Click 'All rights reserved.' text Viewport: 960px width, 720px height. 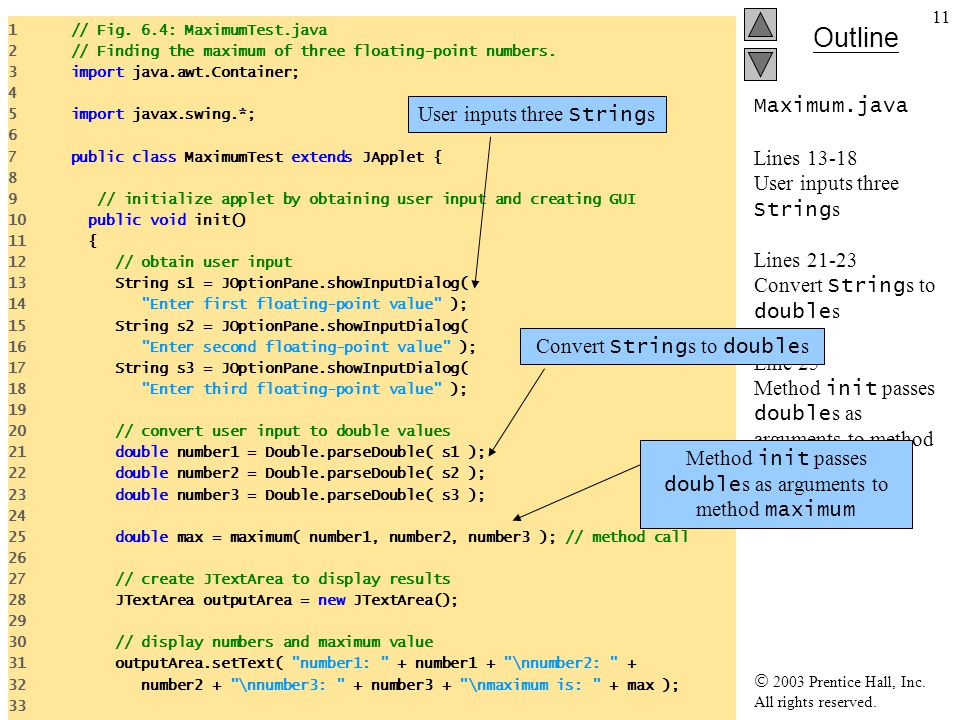point(814,702)
